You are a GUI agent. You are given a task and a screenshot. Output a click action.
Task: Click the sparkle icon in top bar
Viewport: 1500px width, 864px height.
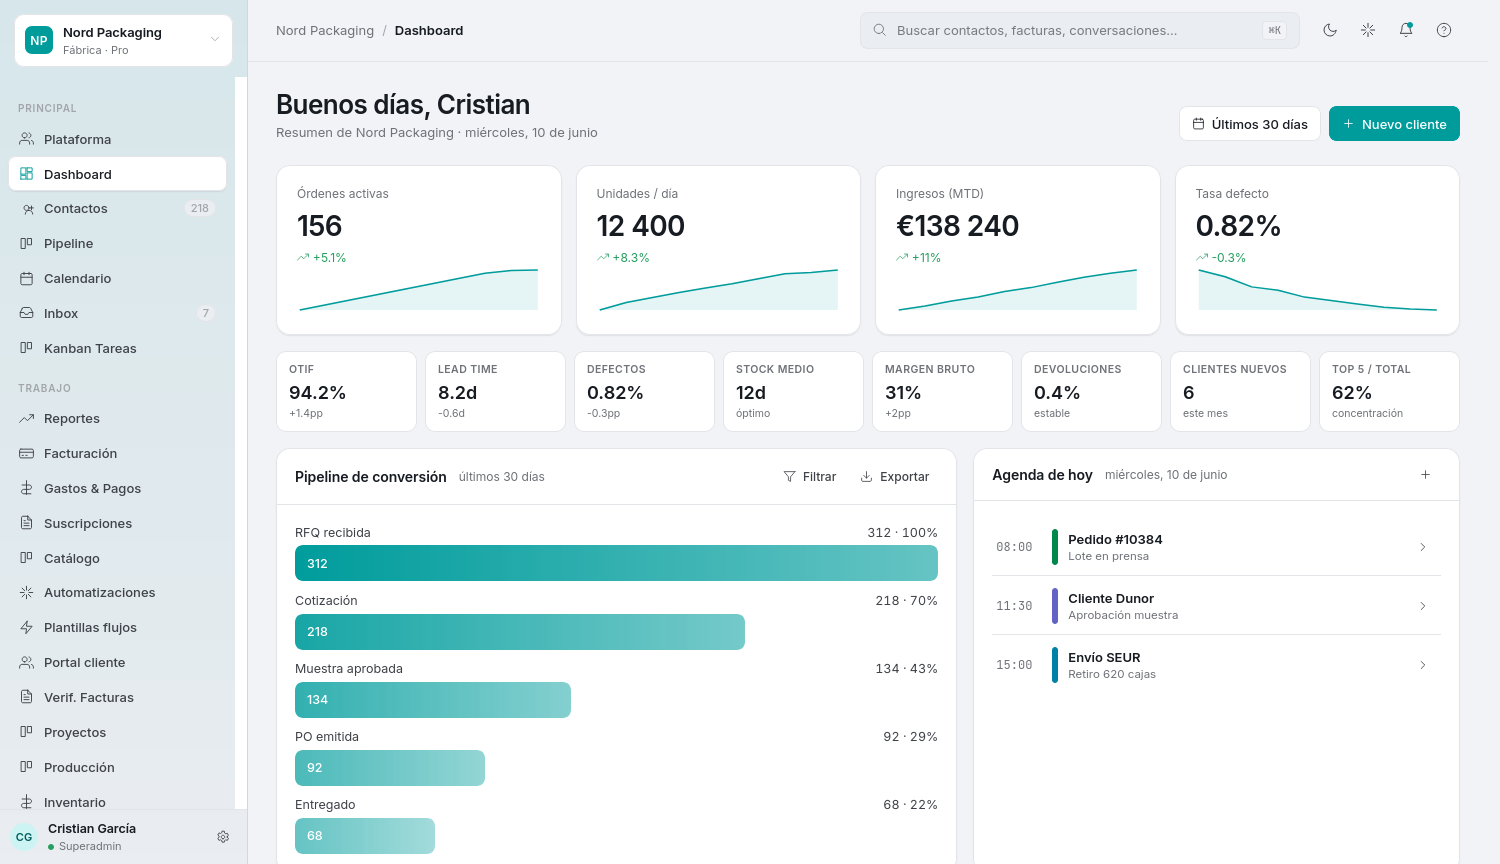(1368, 30)
